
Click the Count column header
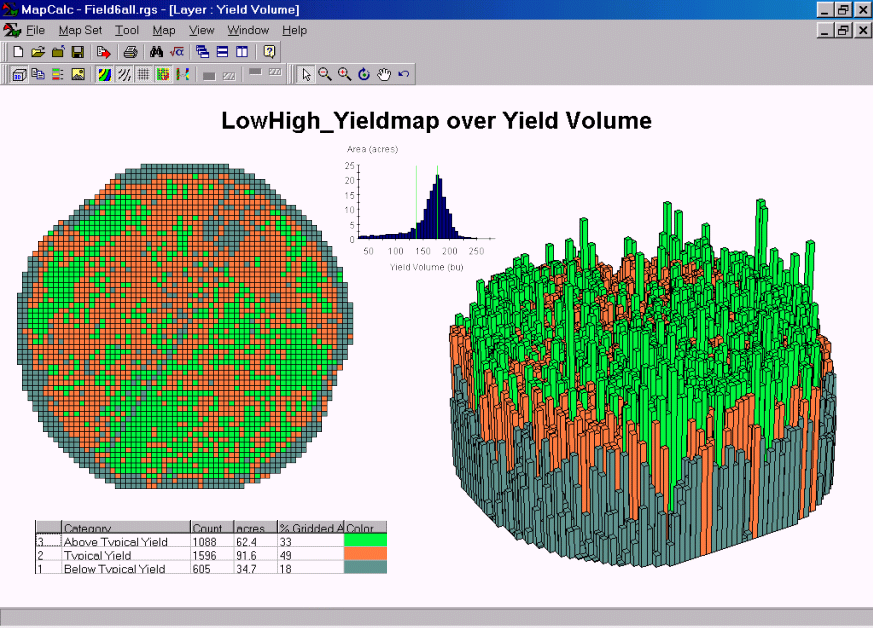point(210,527)
